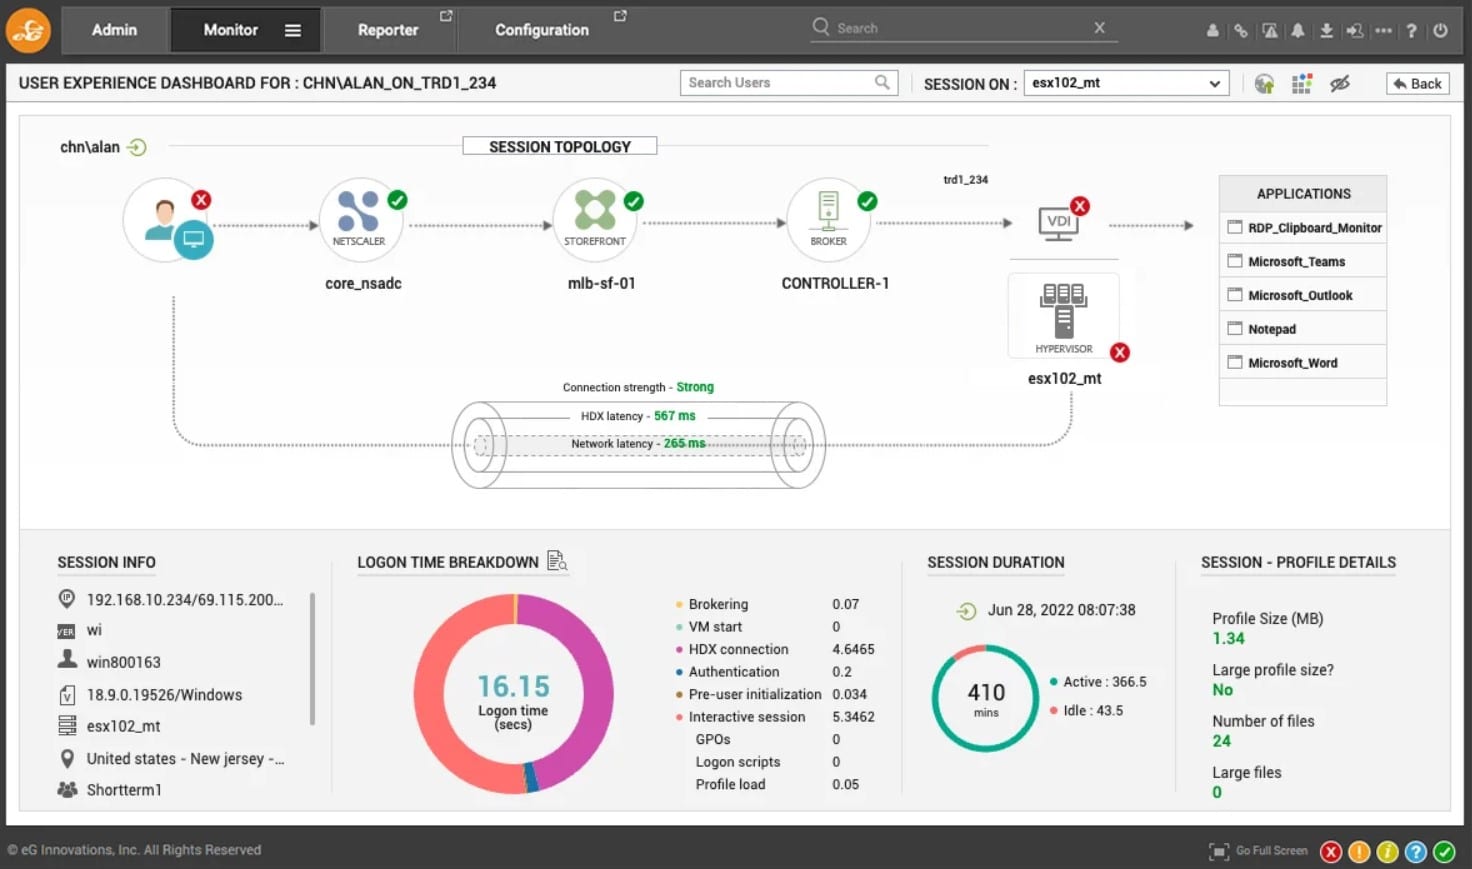1472x869 pixels.
Task: Click the power logout icon
Action: pyautogui.click(x=1440, y=30)
